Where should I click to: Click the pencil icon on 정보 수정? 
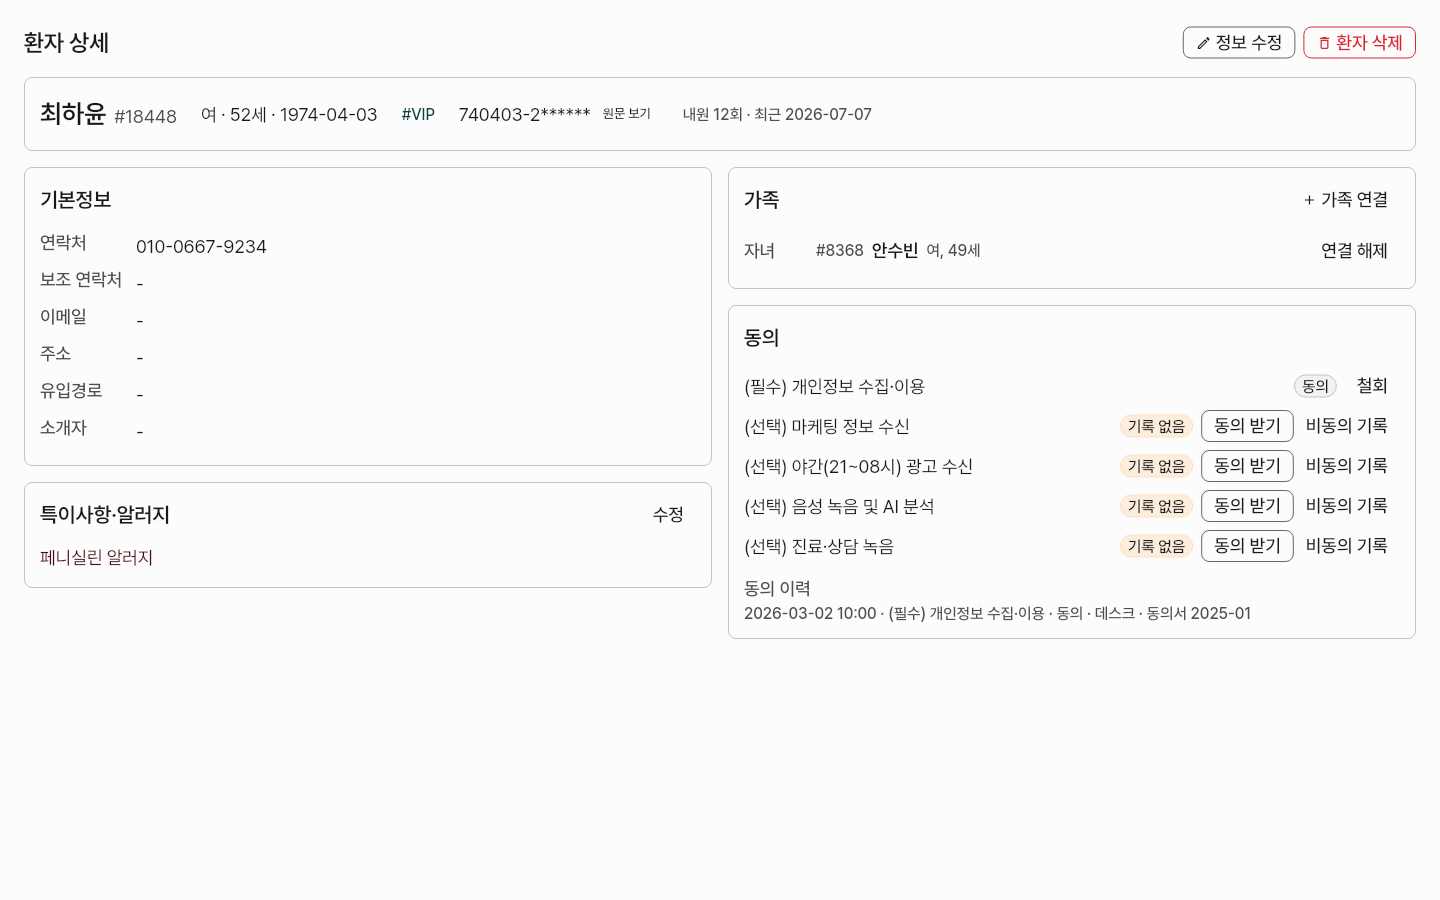(1203, 43)
